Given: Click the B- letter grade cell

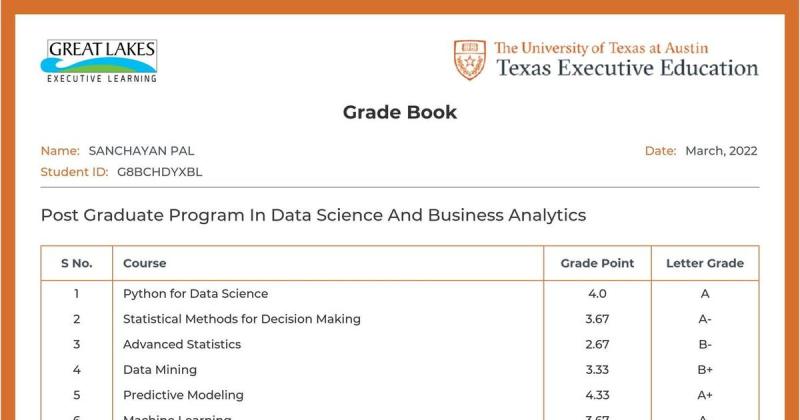Looking at the screenshot, I should (705, 344).
